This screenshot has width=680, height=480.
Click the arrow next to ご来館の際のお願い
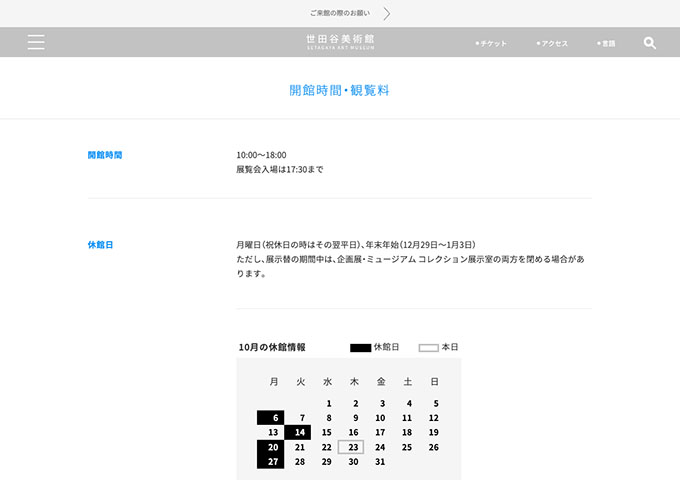tap(386, 14)
